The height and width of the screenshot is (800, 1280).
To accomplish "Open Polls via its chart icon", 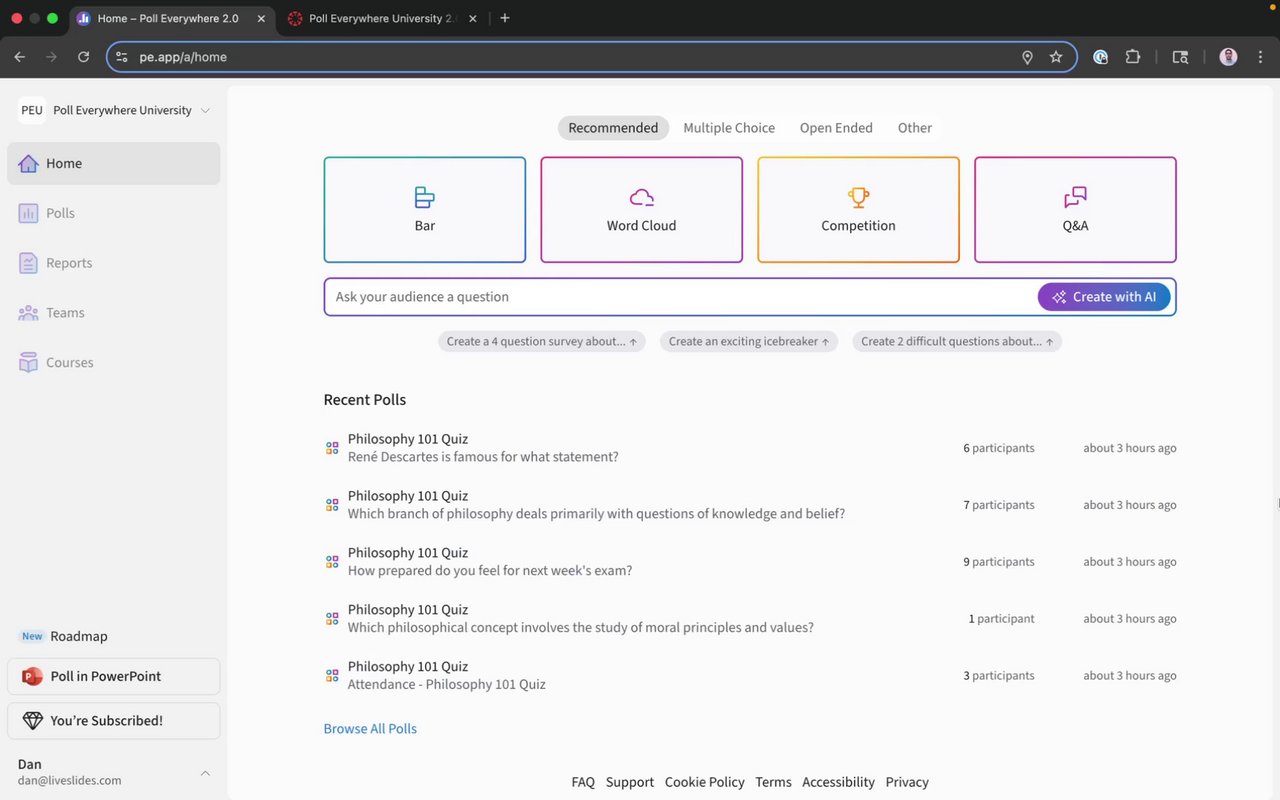I will pos(28,213).
